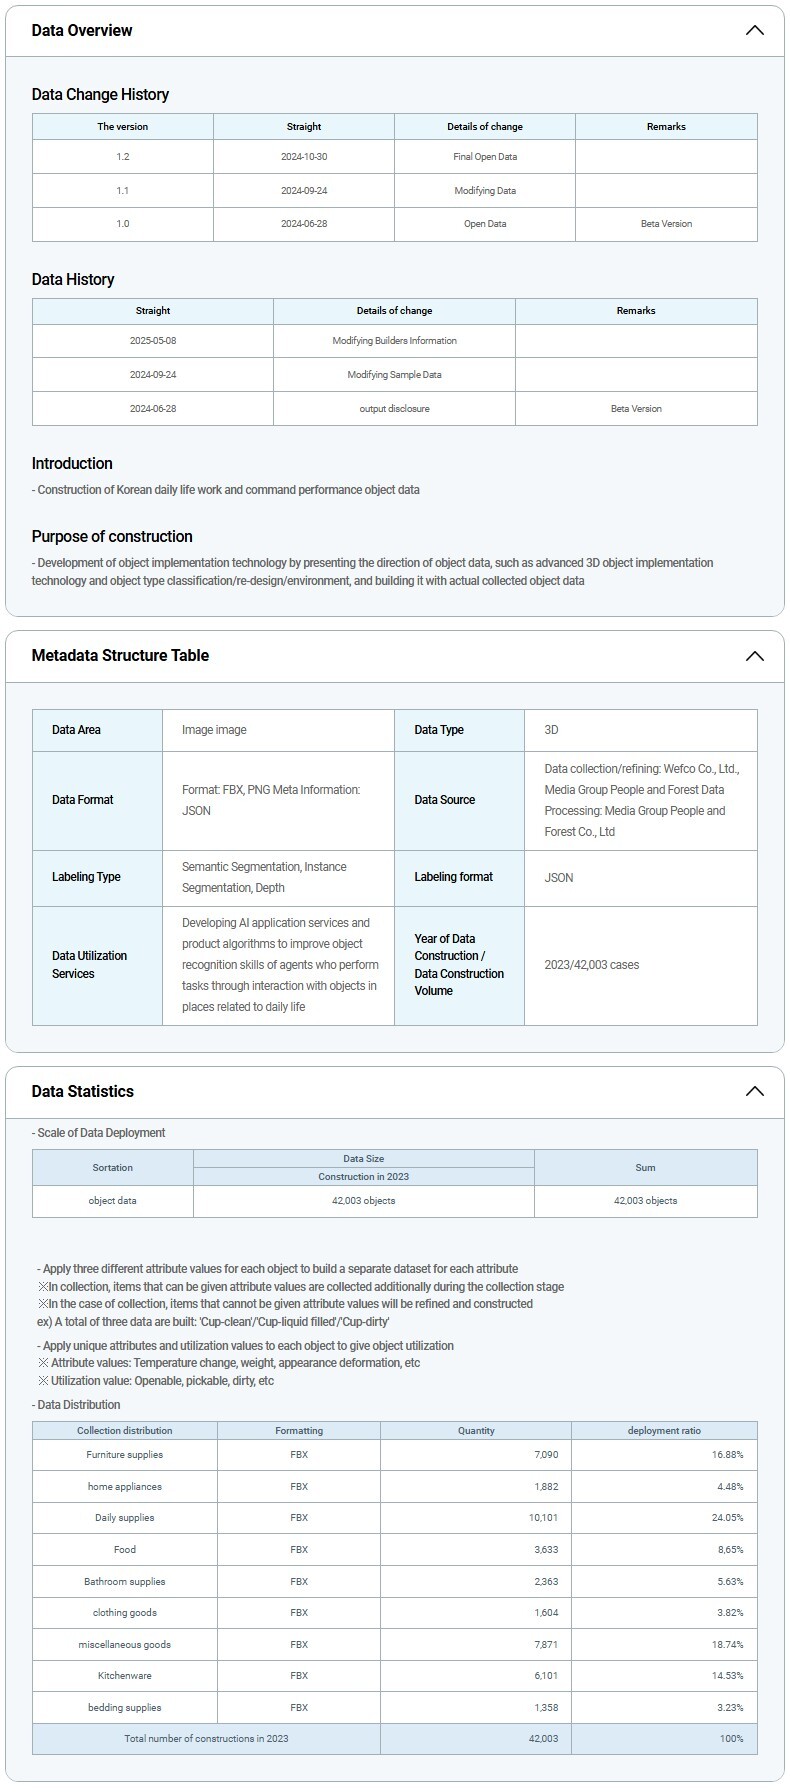Click the Data Format label cell
The image size is (790, 1792).
point(83,800)
